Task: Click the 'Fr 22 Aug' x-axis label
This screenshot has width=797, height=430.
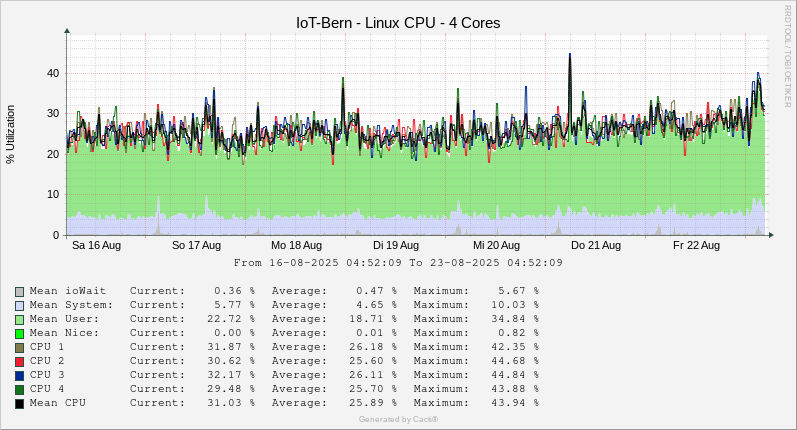Action: (696, 245)
